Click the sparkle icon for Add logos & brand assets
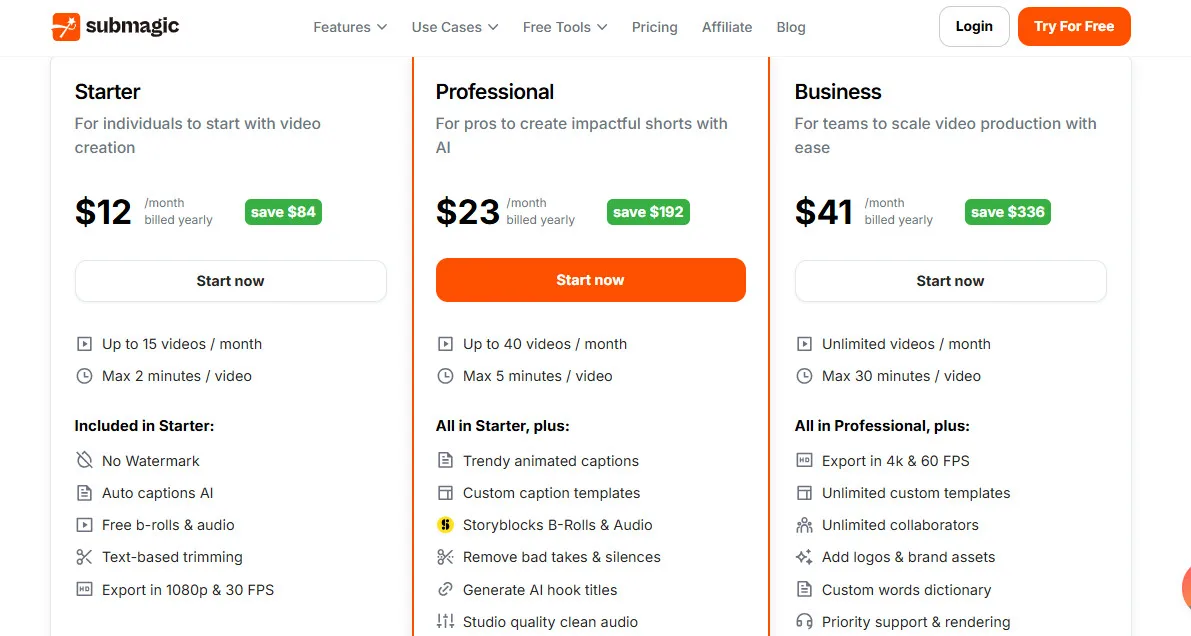The height and width of the screenshot is (636, 1191). pyautogui.click(x=804, y=557)
